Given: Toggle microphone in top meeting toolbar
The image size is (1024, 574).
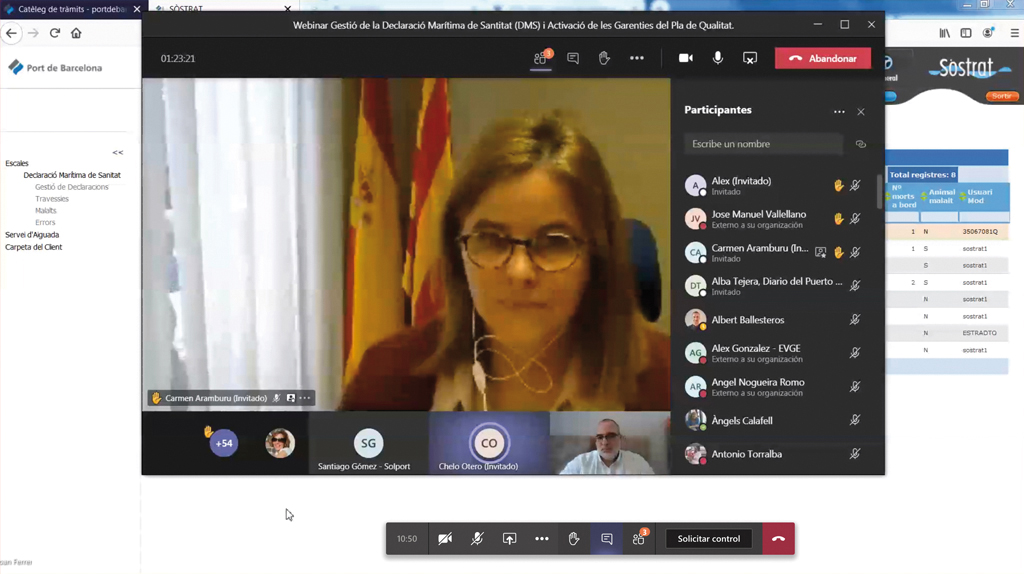Looking at the screenshot, I should [x=718, y=59].
